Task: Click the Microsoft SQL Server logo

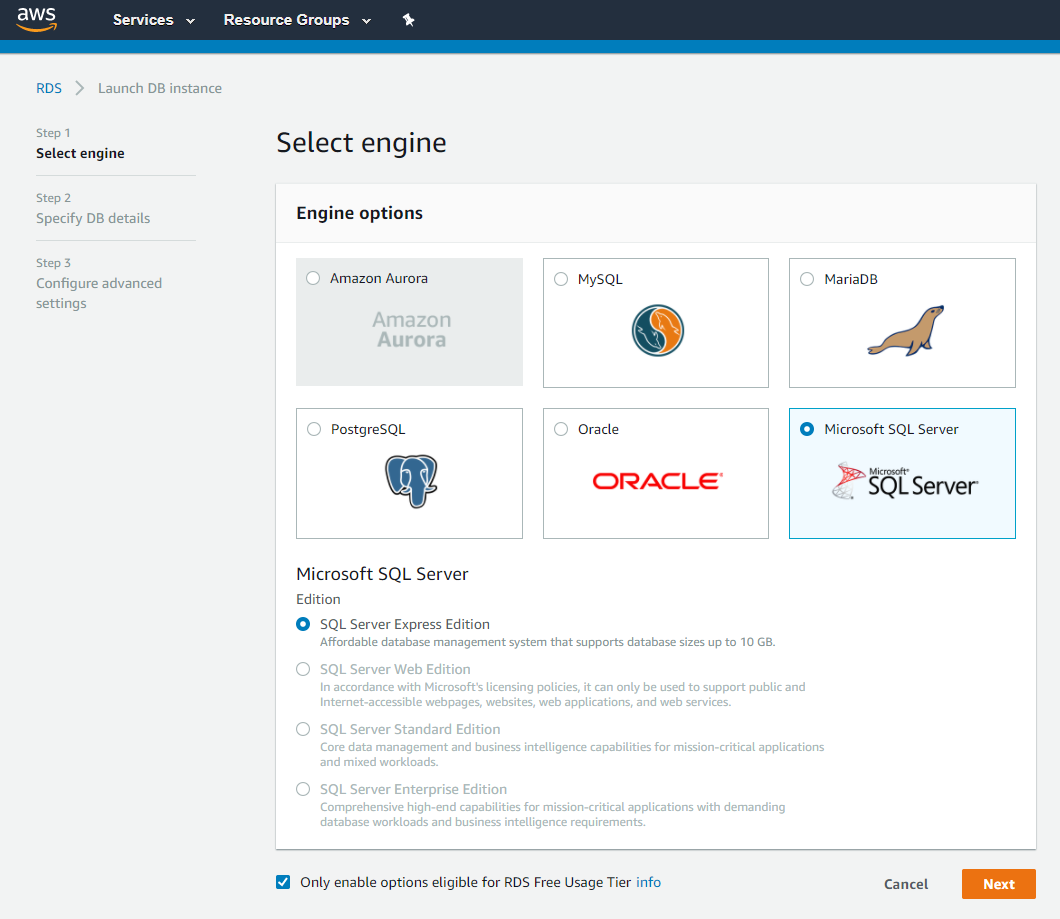Action: coord(905,481)
